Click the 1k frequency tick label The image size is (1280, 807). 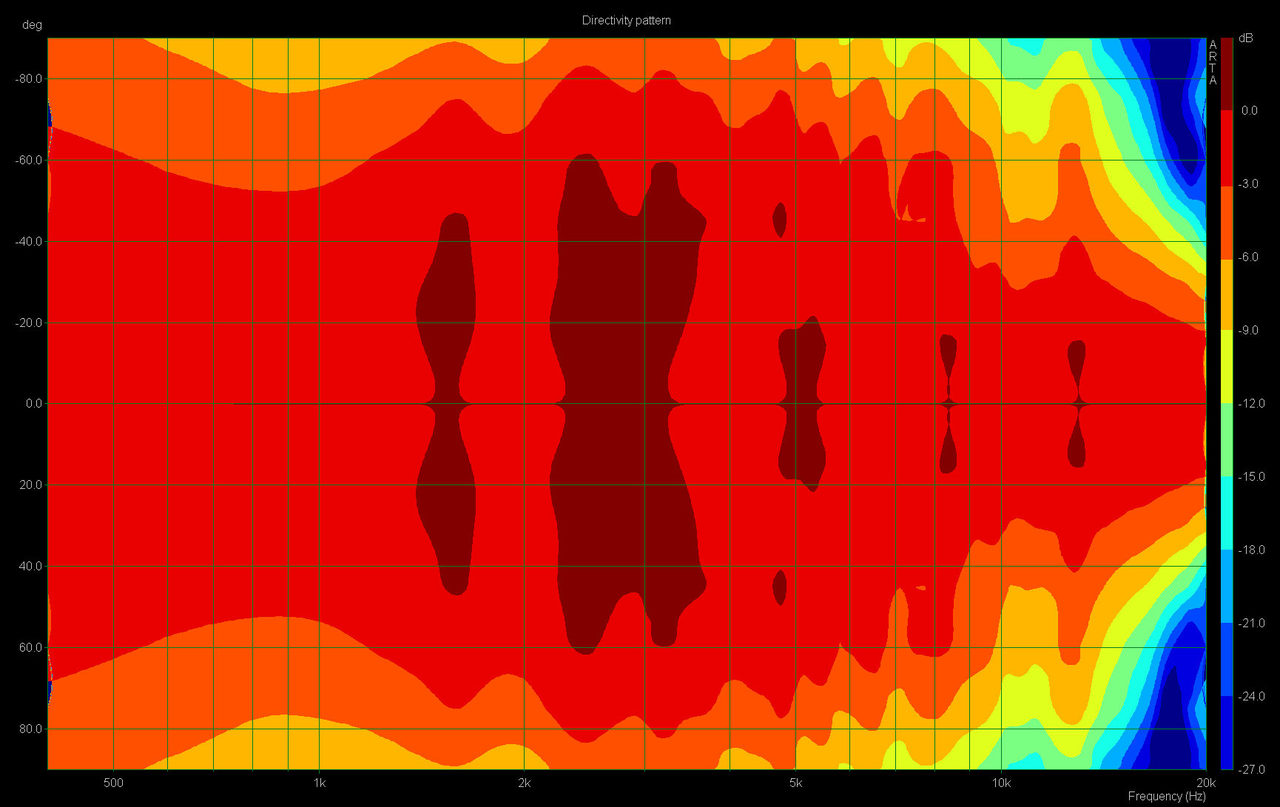tap(319, 781)
